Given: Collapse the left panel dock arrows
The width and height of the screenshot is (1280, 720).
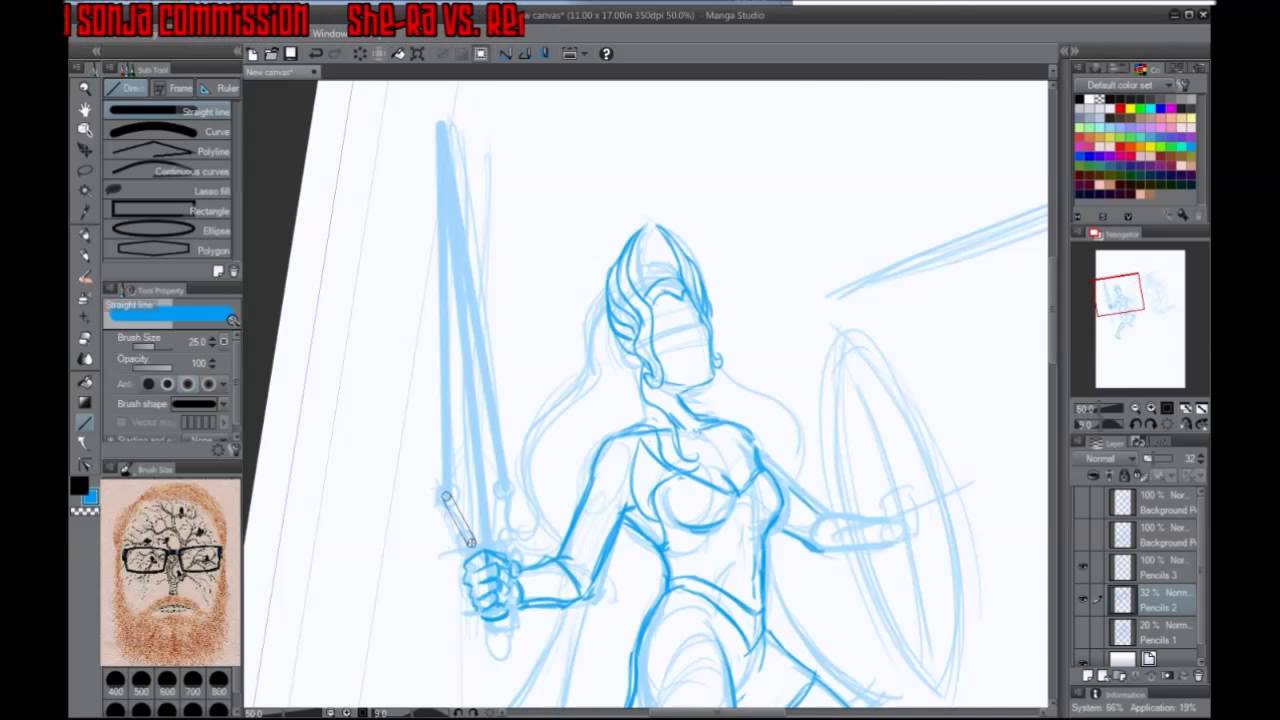Looking at the screenshot, I should click(96, 51).
